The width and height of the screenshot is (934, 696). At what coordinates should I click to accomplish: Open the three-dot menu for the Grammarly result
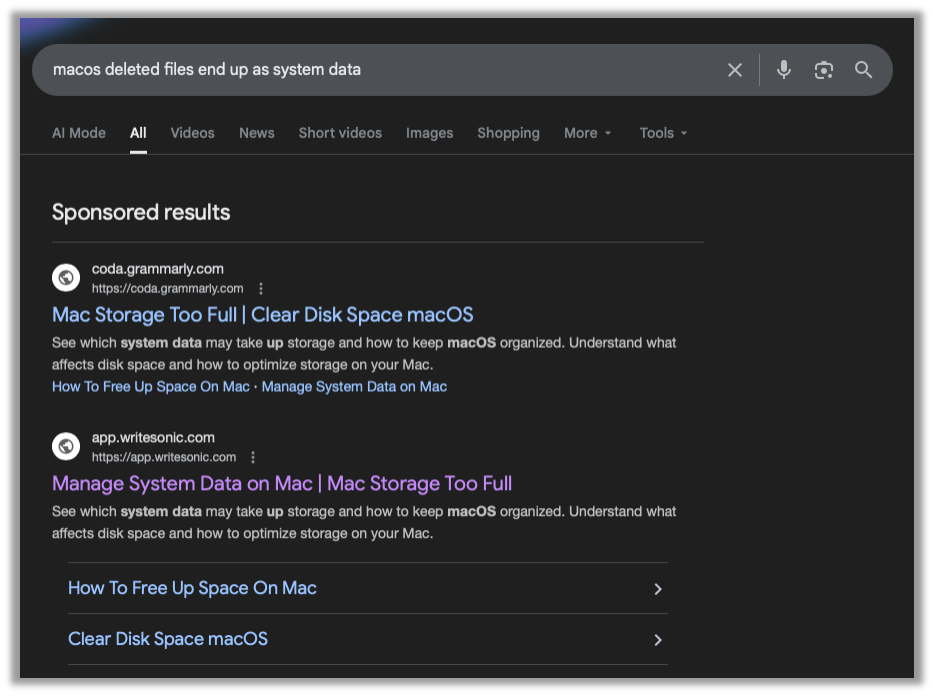(260, 288)
